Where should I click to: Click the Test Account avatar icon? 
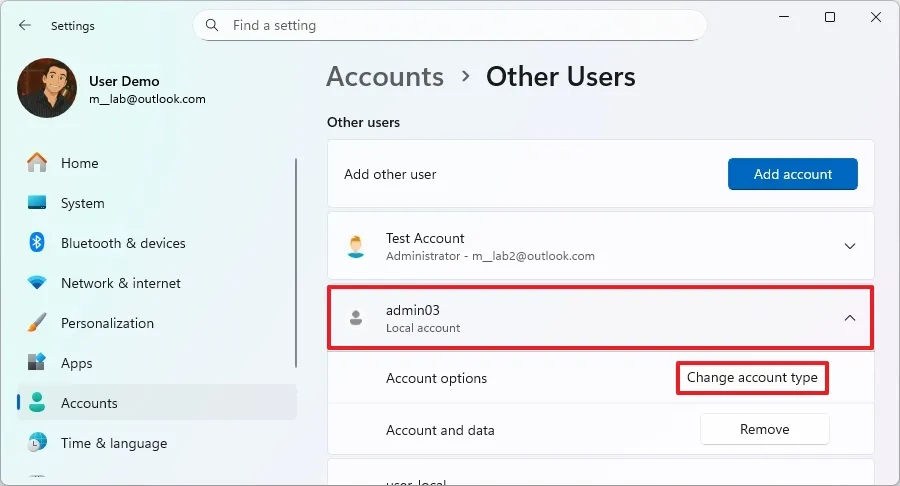(x=355, y=246)
